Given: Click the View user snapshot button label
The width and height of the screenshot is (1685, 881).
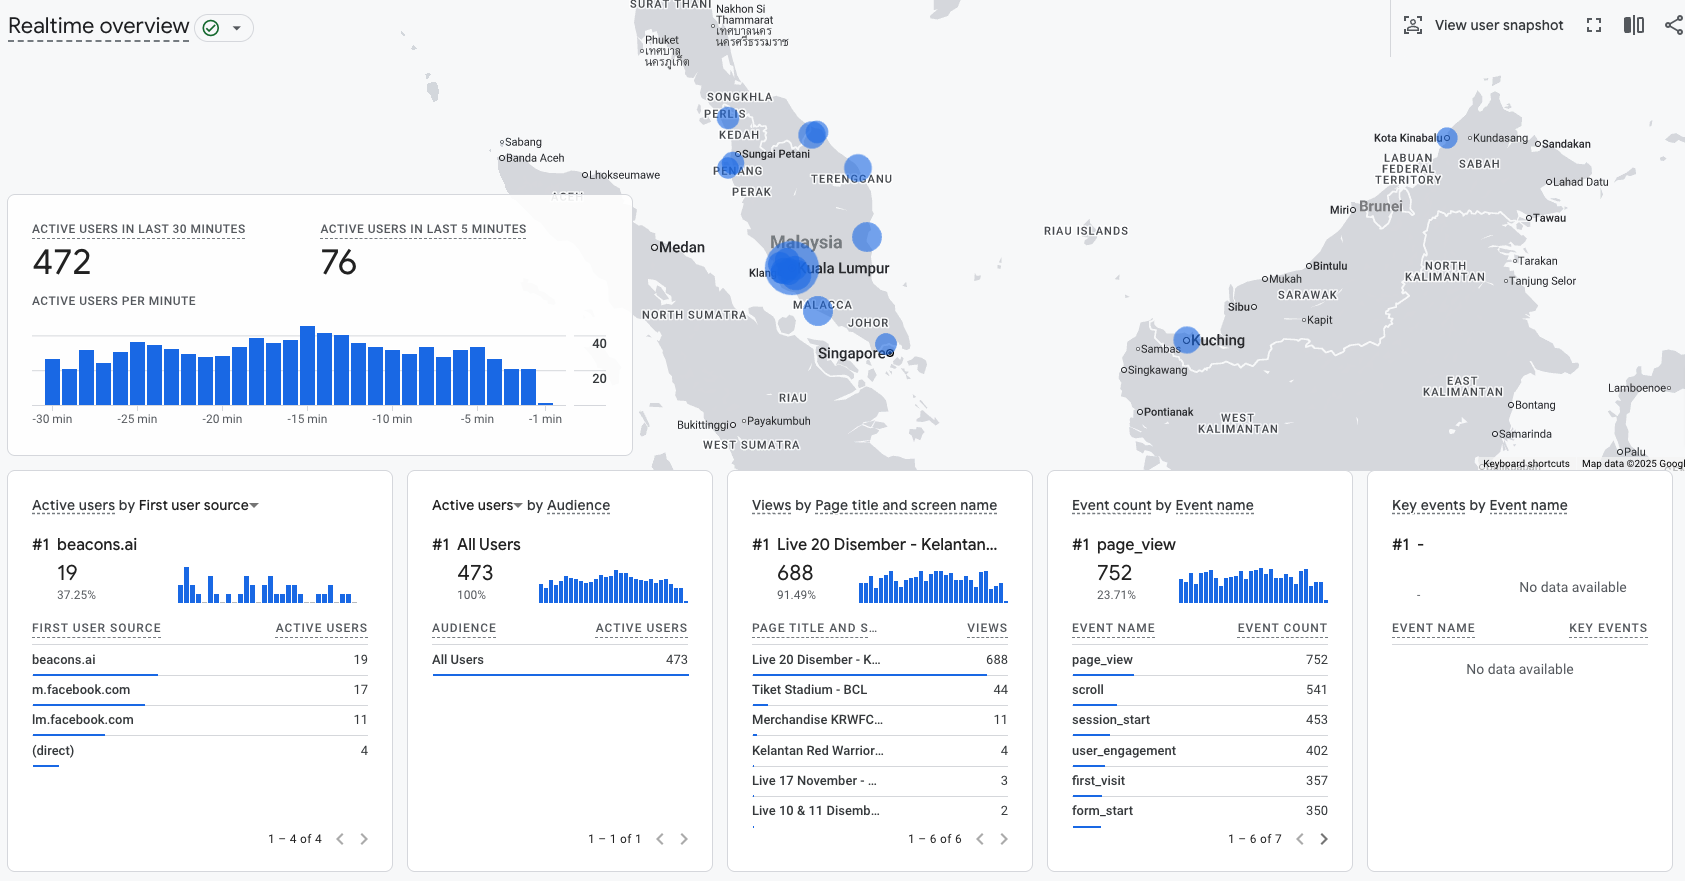Looking at the screenshot, I should pyautogui.click(x=1498, y=26).
